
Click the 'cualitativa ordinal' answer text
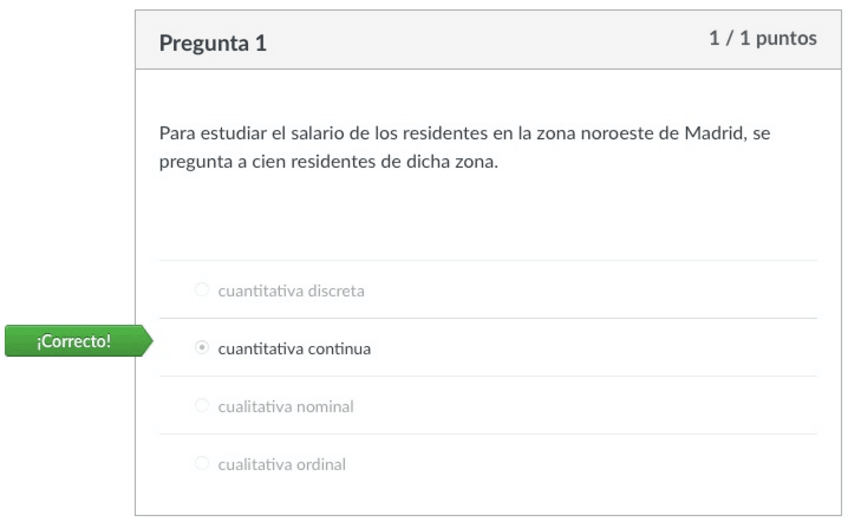pos(282,465)
